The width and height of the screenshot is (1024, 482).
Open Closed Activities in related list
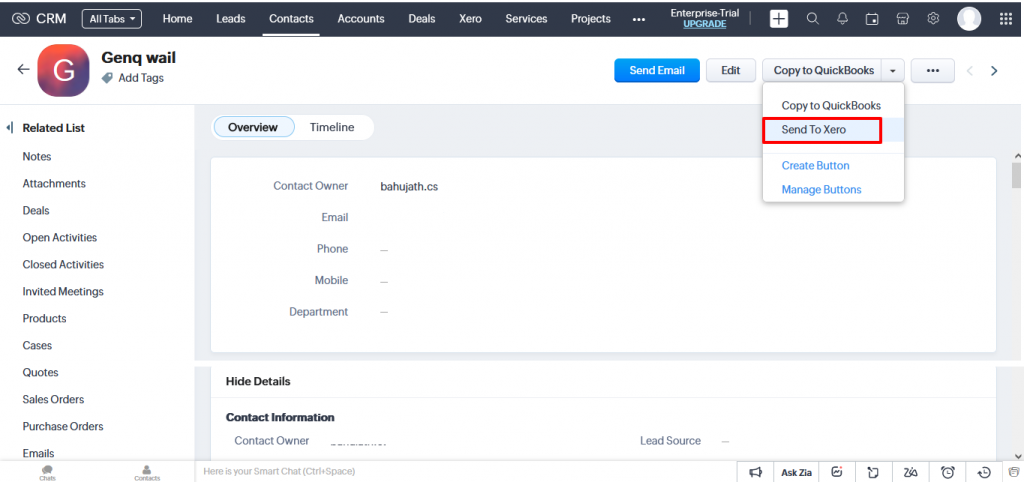click(63, 265)
